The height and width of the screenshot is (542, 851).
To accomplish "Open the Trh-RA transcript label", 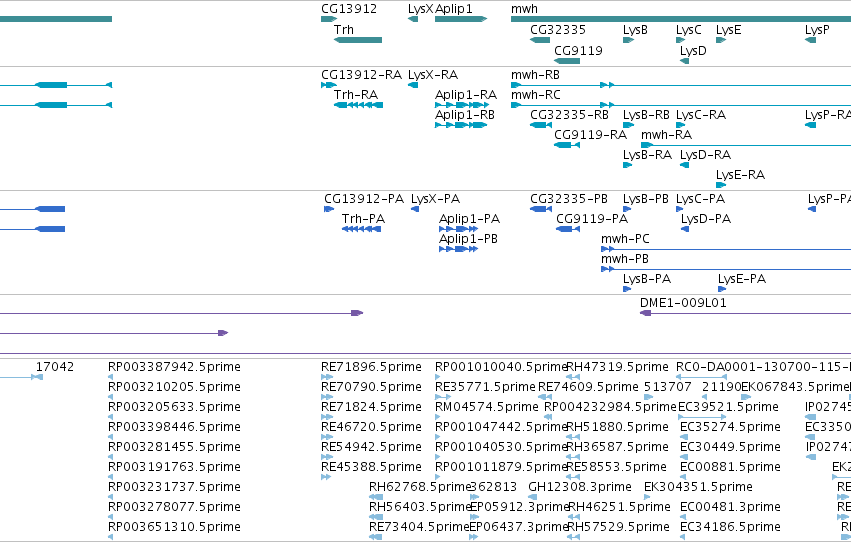I will click(356, 95).
